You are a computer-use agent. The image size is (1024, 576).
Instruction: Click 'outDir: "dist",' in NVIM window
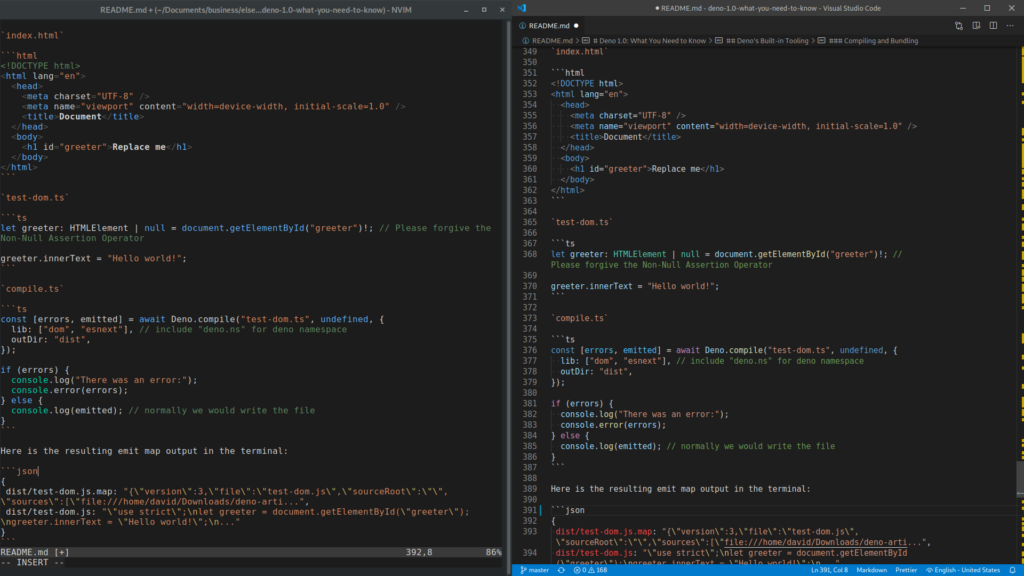coord(50,339)
